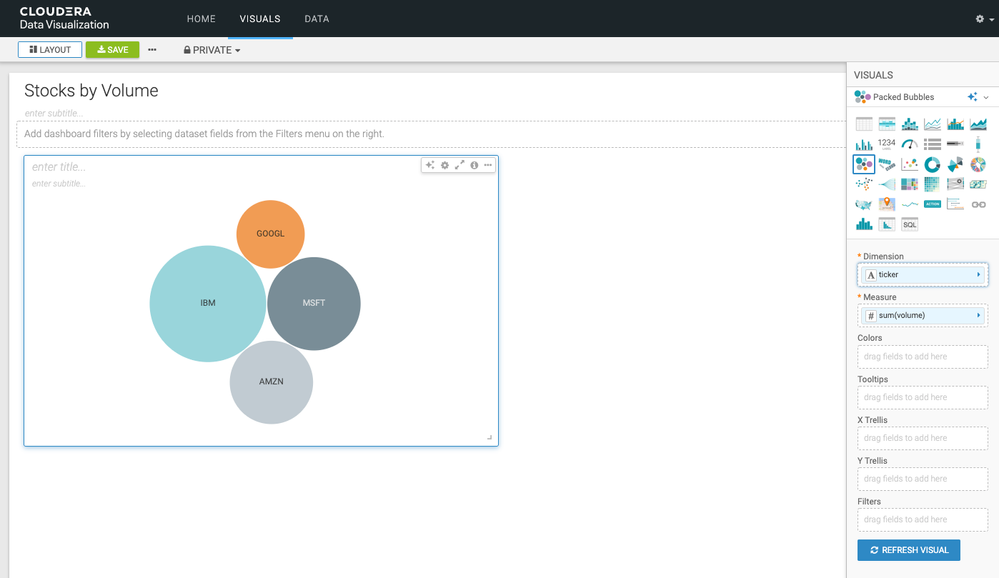Select the ACTION visual type icon

pyautogui.click(x=933, y=204)
